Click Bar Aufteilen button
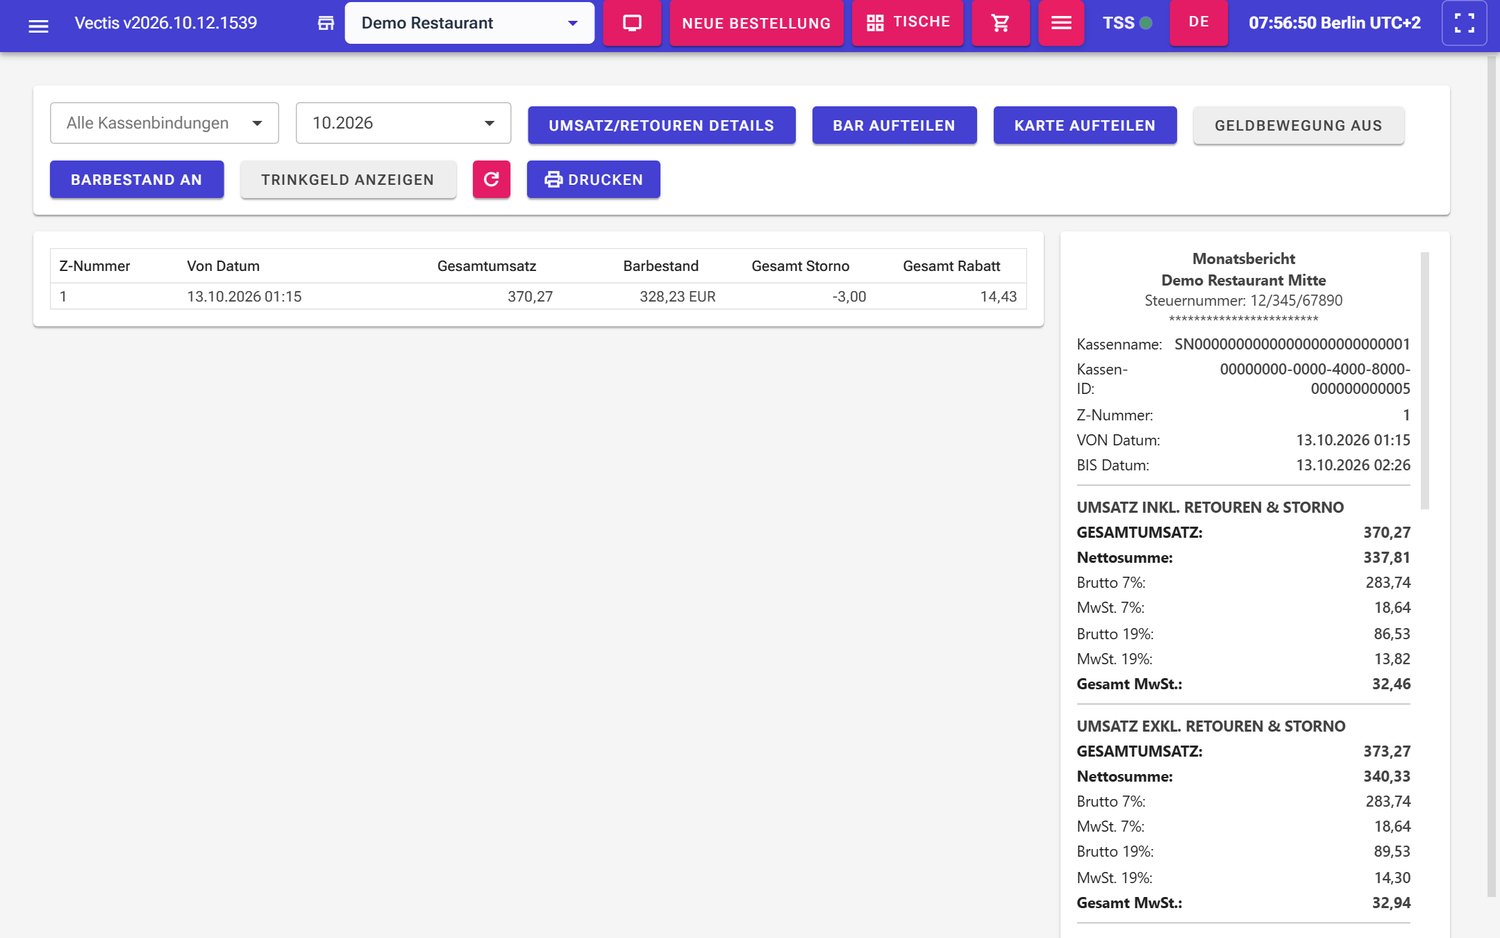This screenshot has width=1500, height=938. tap(894, 125)
